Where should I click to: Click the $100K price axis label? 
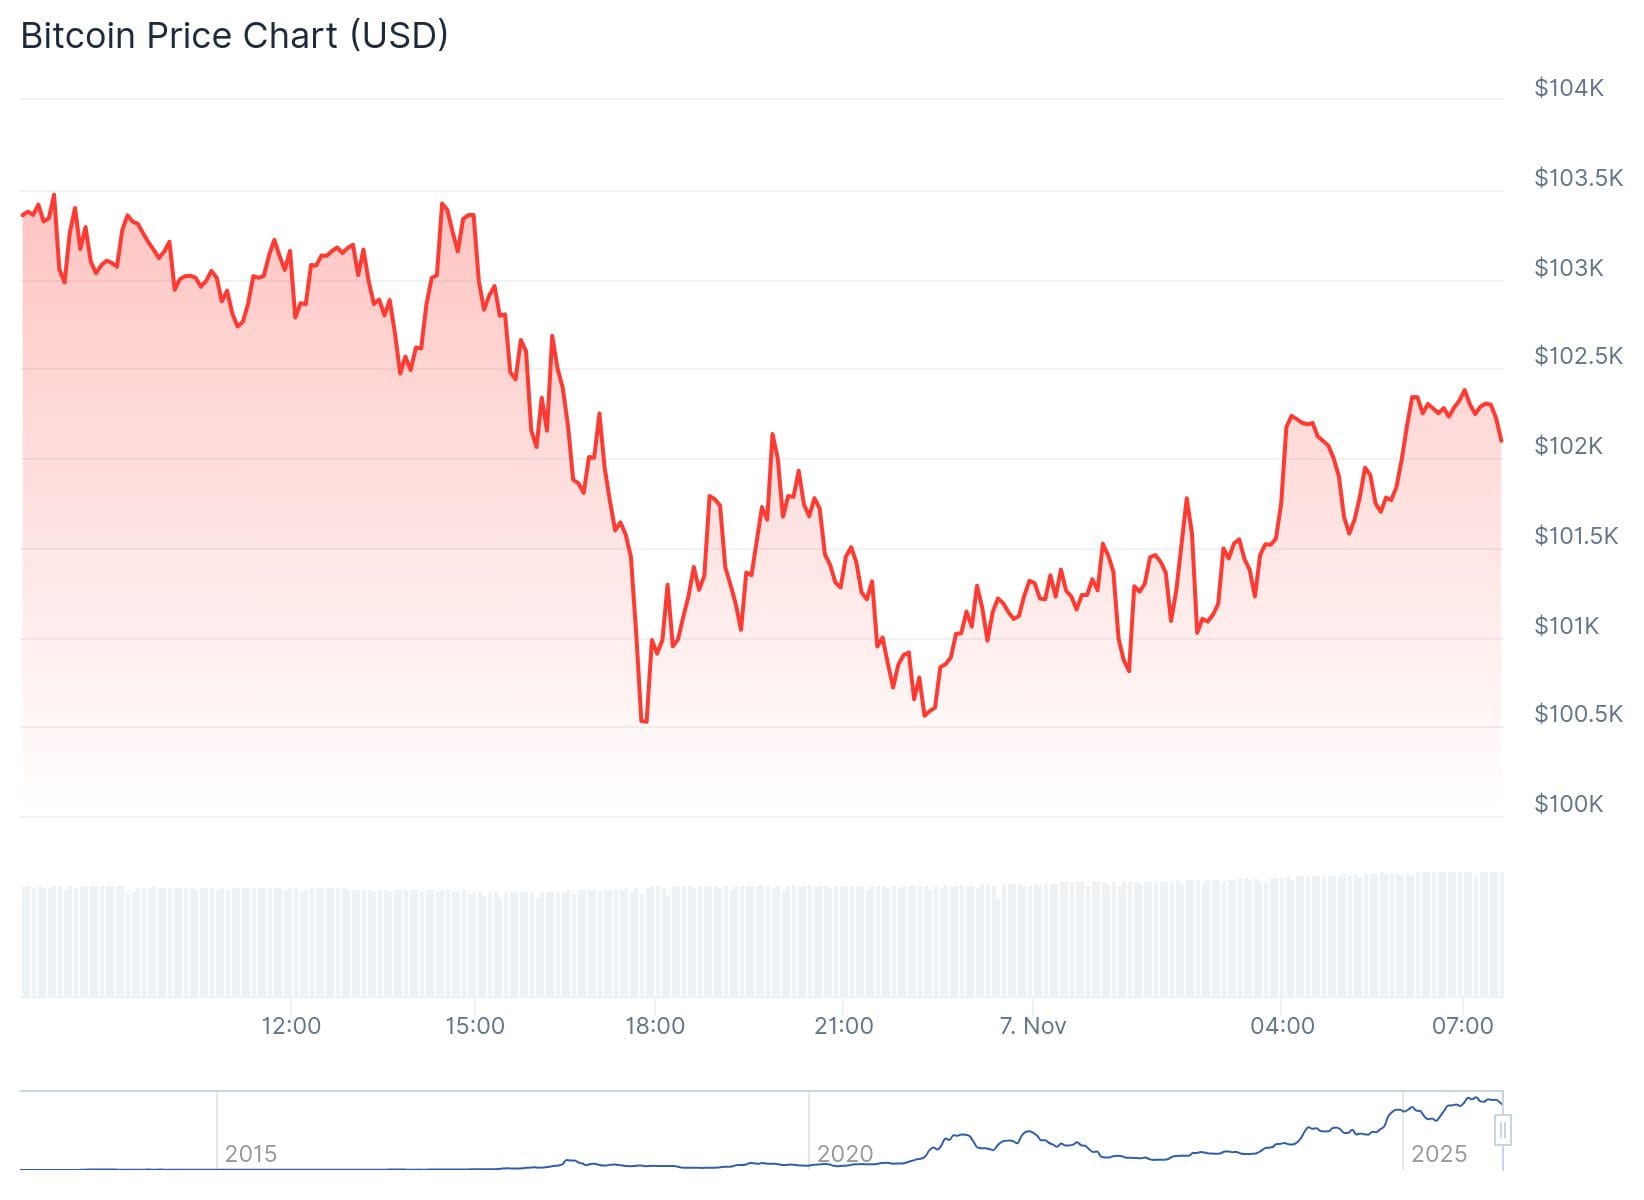click(x=1568, y=804)
